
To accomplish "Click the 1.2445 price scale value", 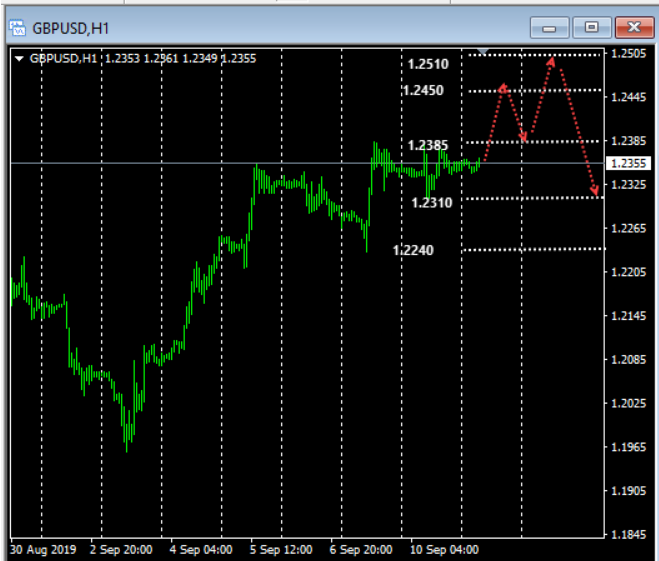I will click(x=629, y=97).
